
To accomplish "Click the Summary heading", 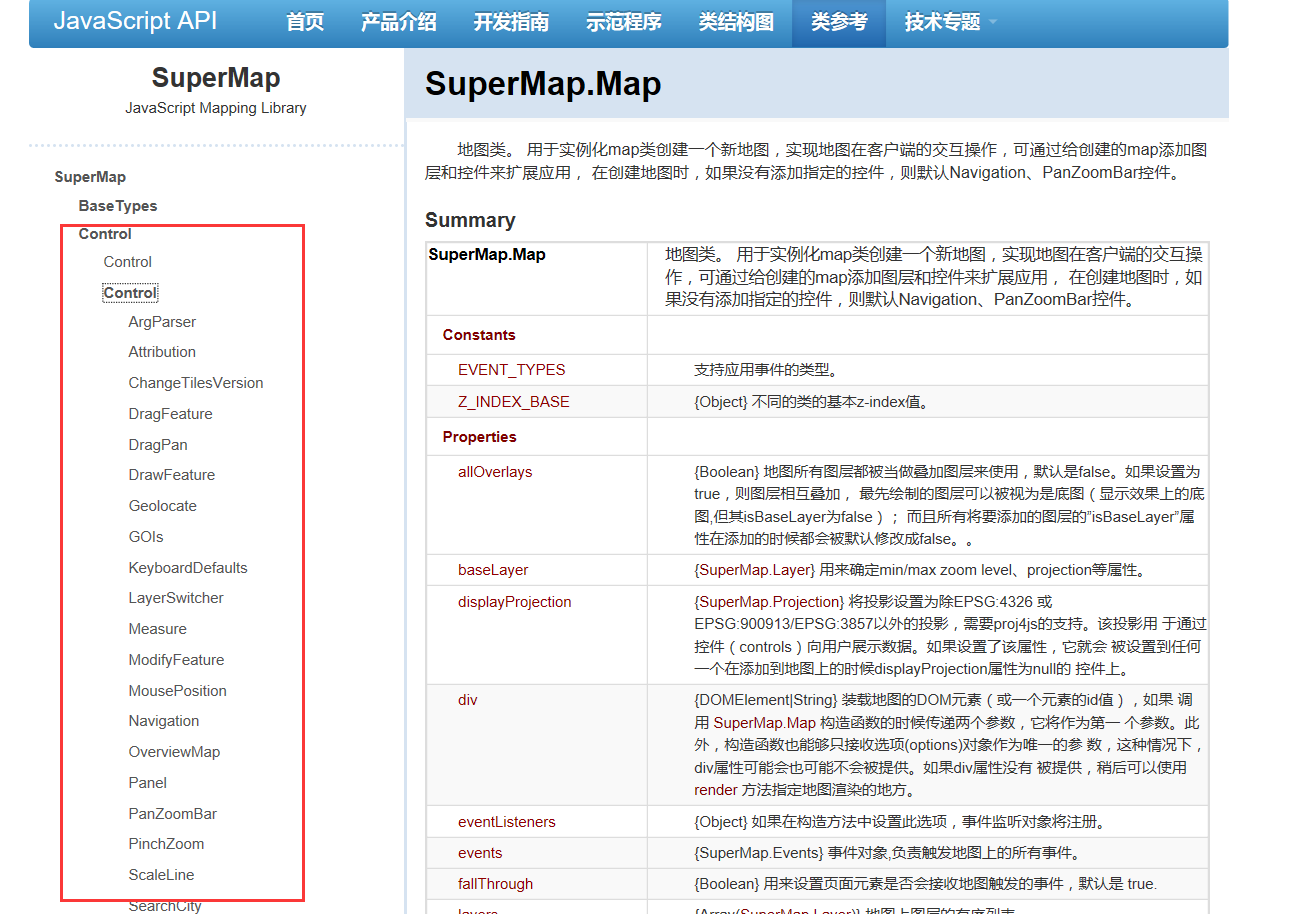I will tap(470, 220).
